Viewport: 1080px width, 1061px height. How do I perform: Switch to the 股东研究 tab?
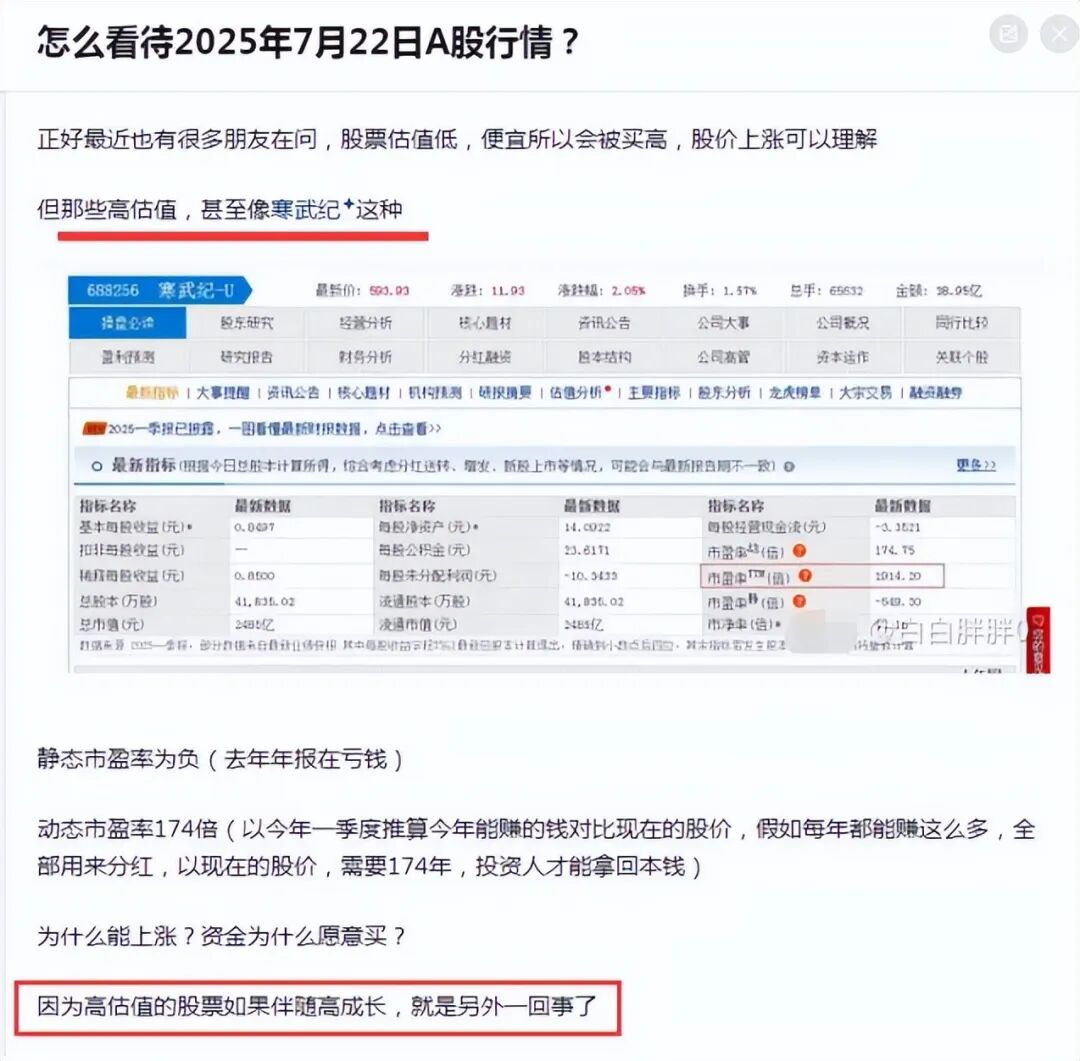tap(247, 322)
